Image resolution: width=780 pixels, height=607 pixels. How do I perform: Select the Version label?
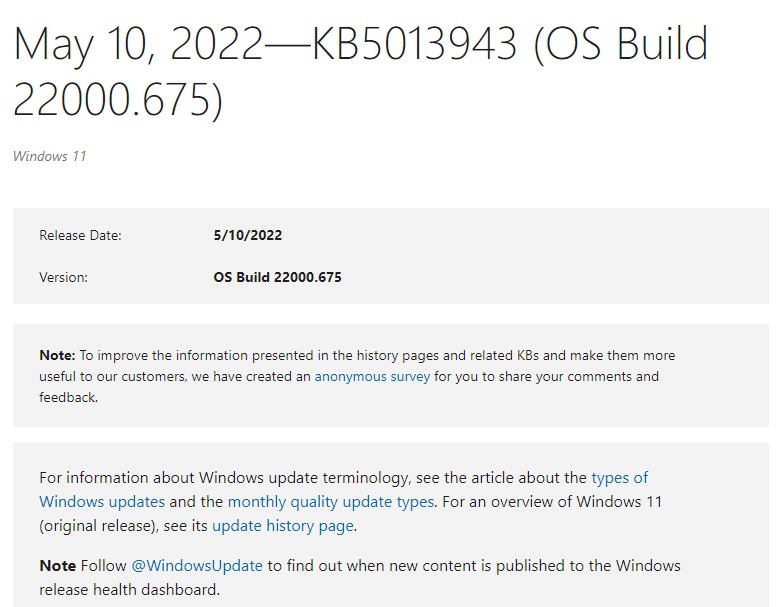tap(63, 277)
